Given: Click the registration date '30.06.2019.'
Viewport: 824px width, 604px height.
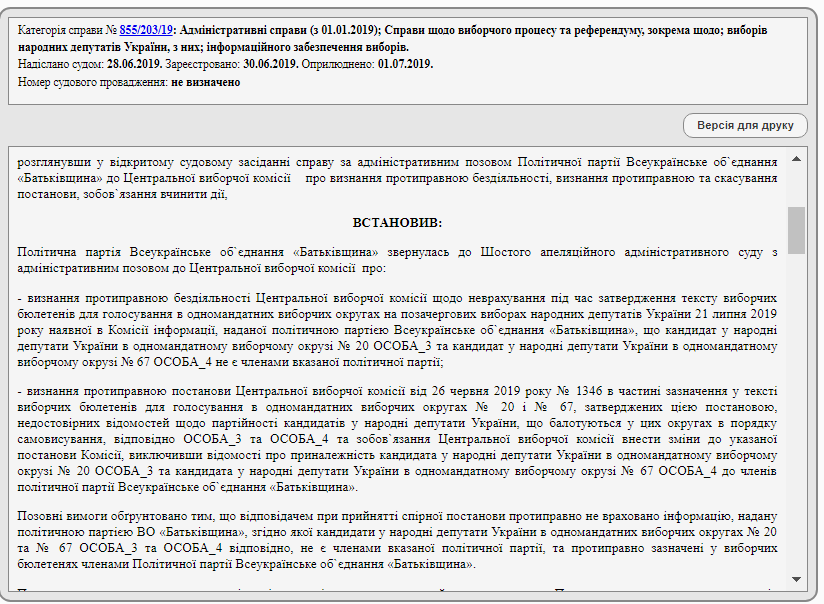Looking at the screenshot, I should coord(271,64).
